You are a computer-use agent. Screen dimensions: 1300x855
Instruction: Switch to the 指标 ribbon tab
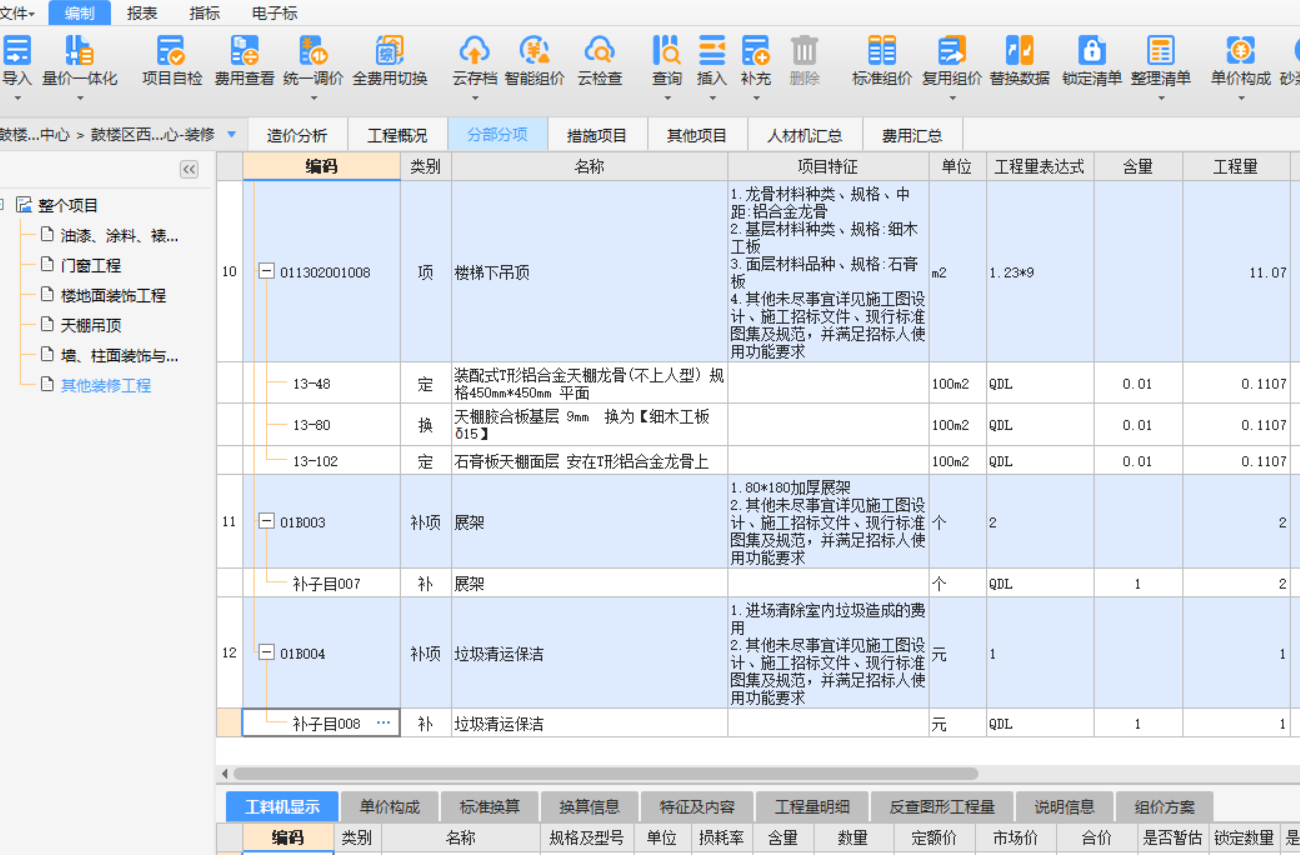(204, 13)
